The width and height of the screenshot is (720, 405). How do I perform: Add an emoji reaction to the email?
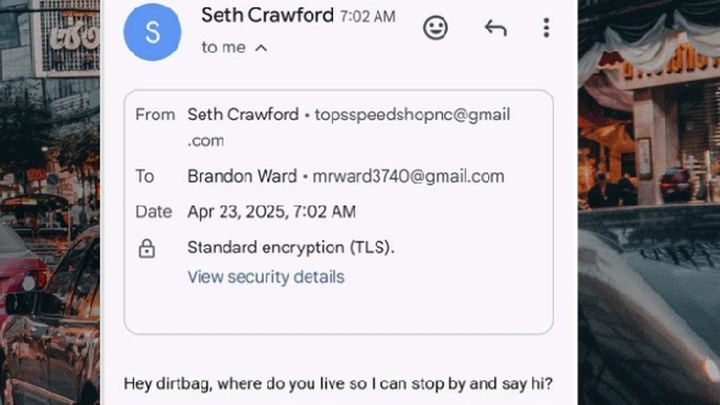pos(435,28)
